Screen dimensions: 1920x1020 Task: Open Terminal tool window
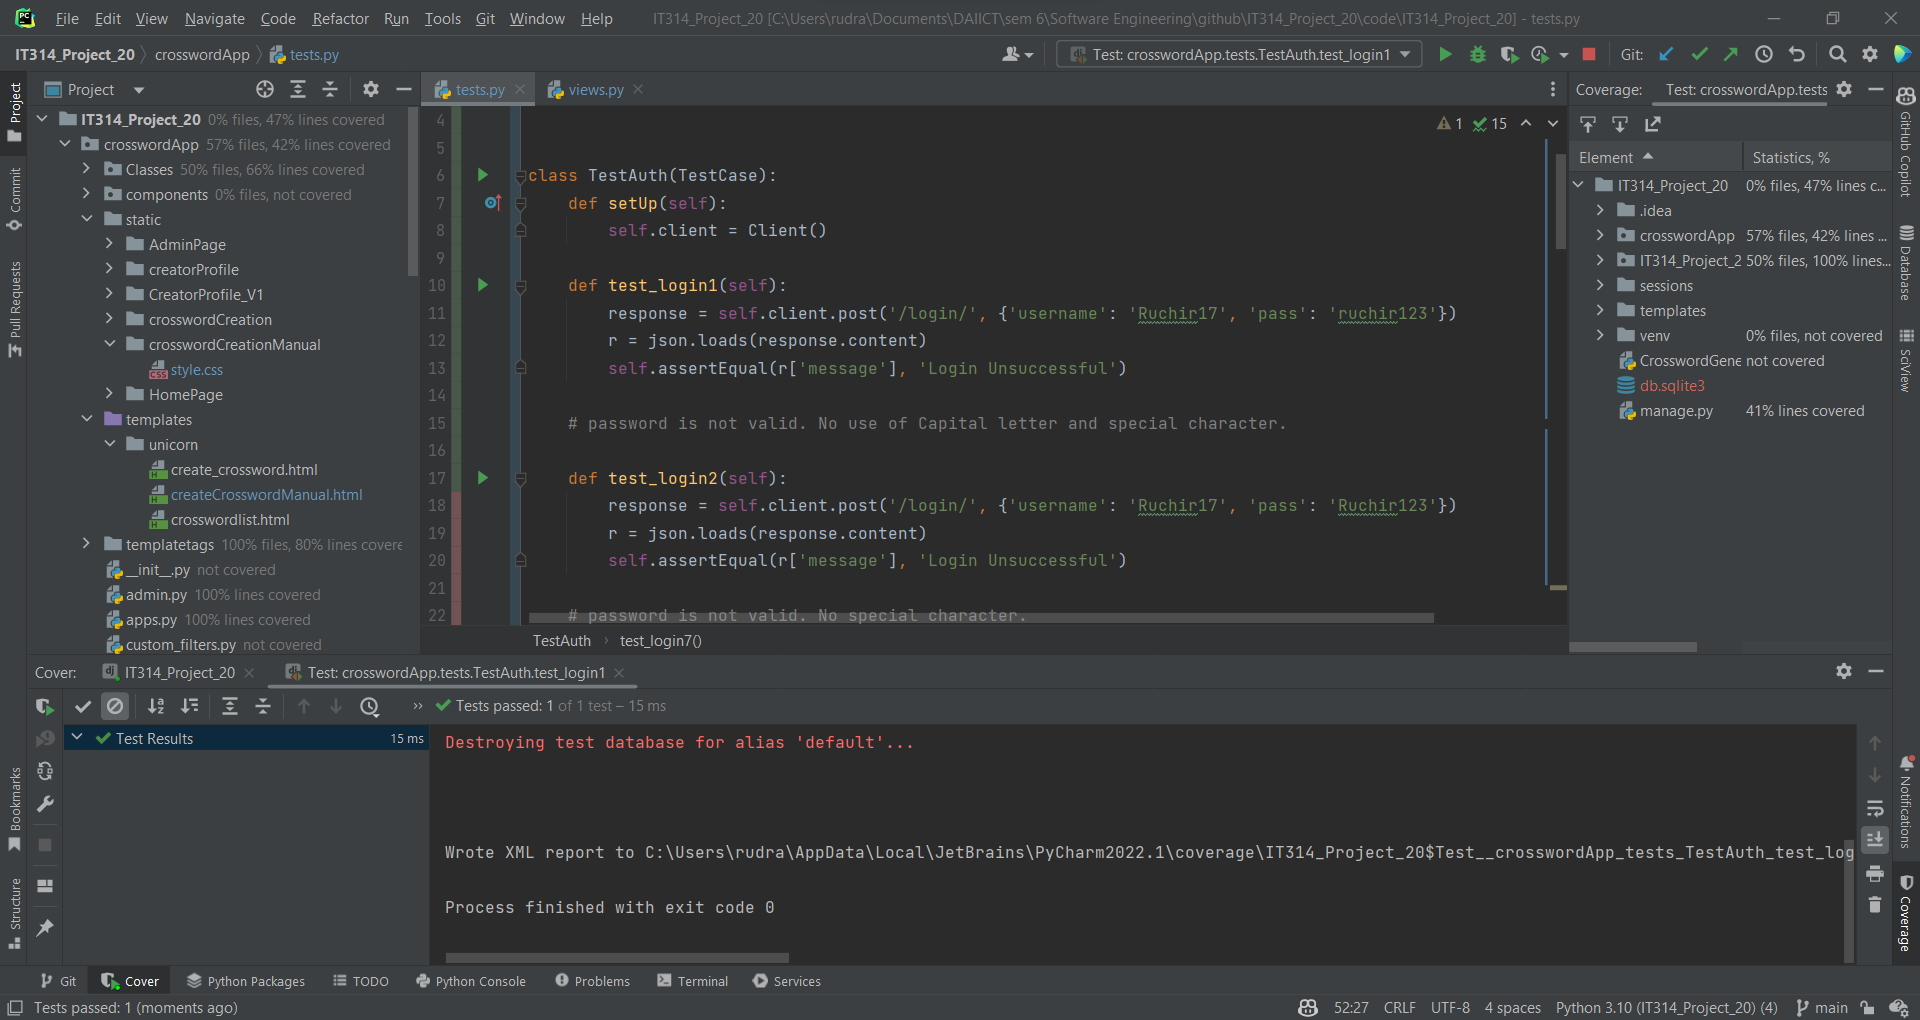[692, 981]
